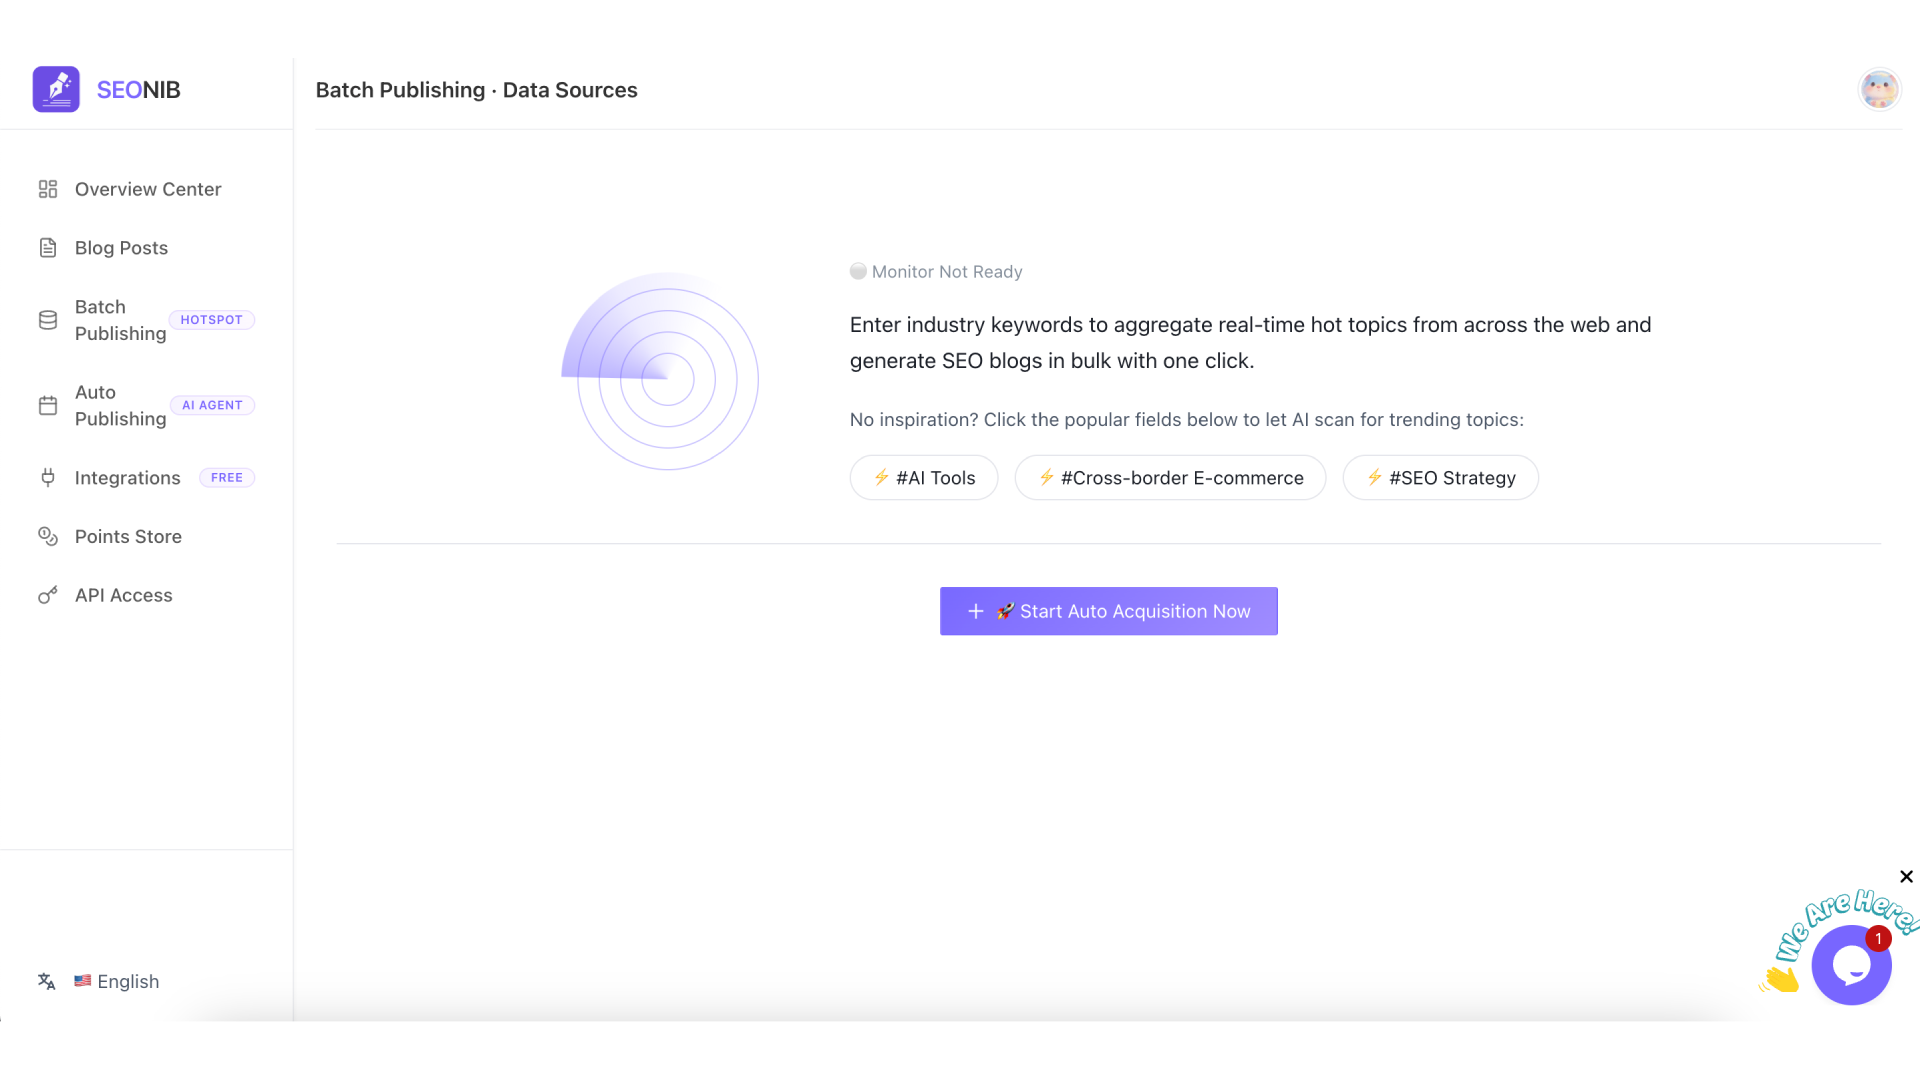This screenshot has height=1080, width=1920.
Task: Select the #AI Tools topic chip
Action: (x=924, y=478)
